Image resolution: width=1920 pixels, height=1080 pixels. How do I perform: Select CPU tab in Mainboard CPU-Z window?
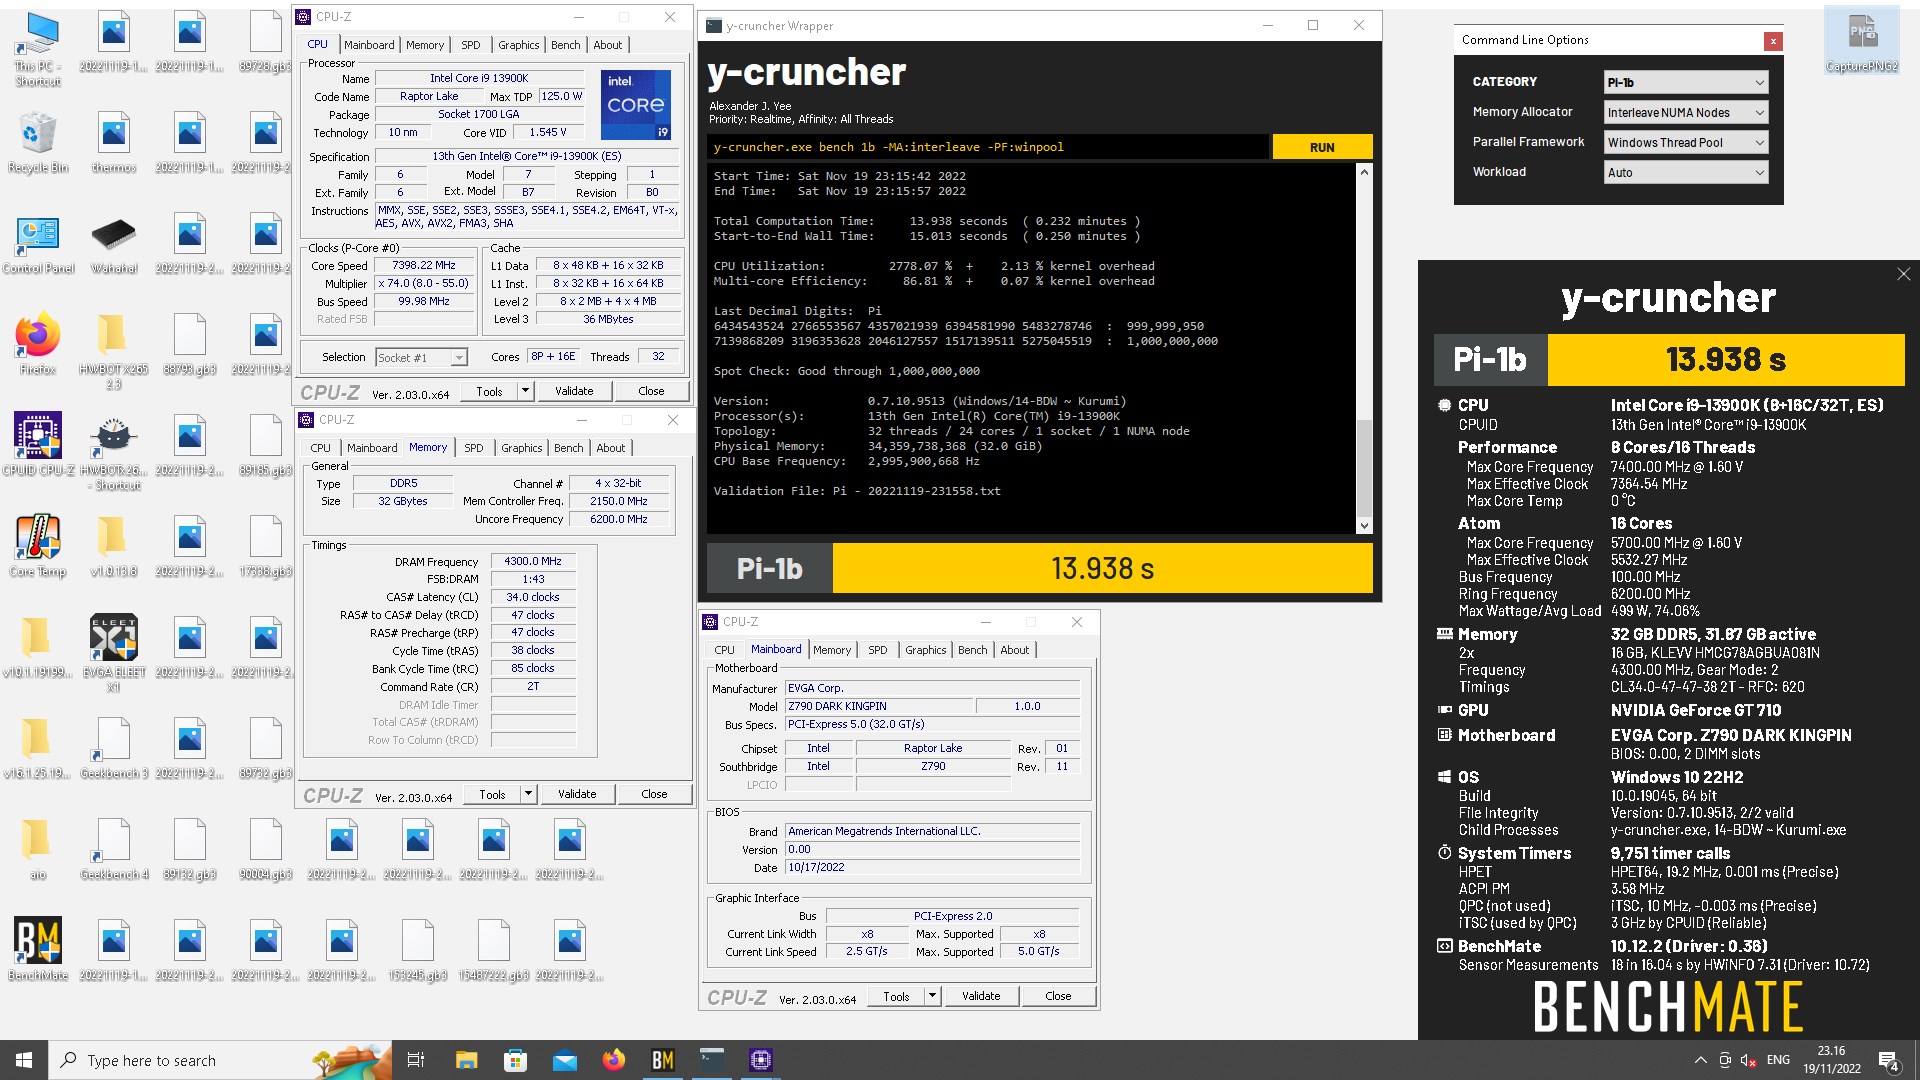[724, 650]
